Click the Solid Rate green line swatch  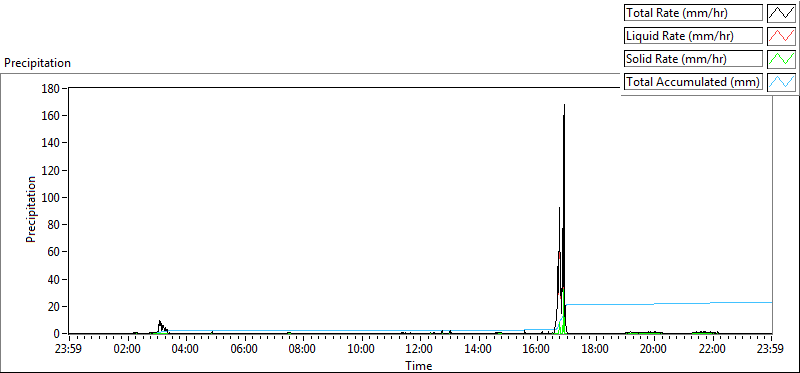[781, 59]
